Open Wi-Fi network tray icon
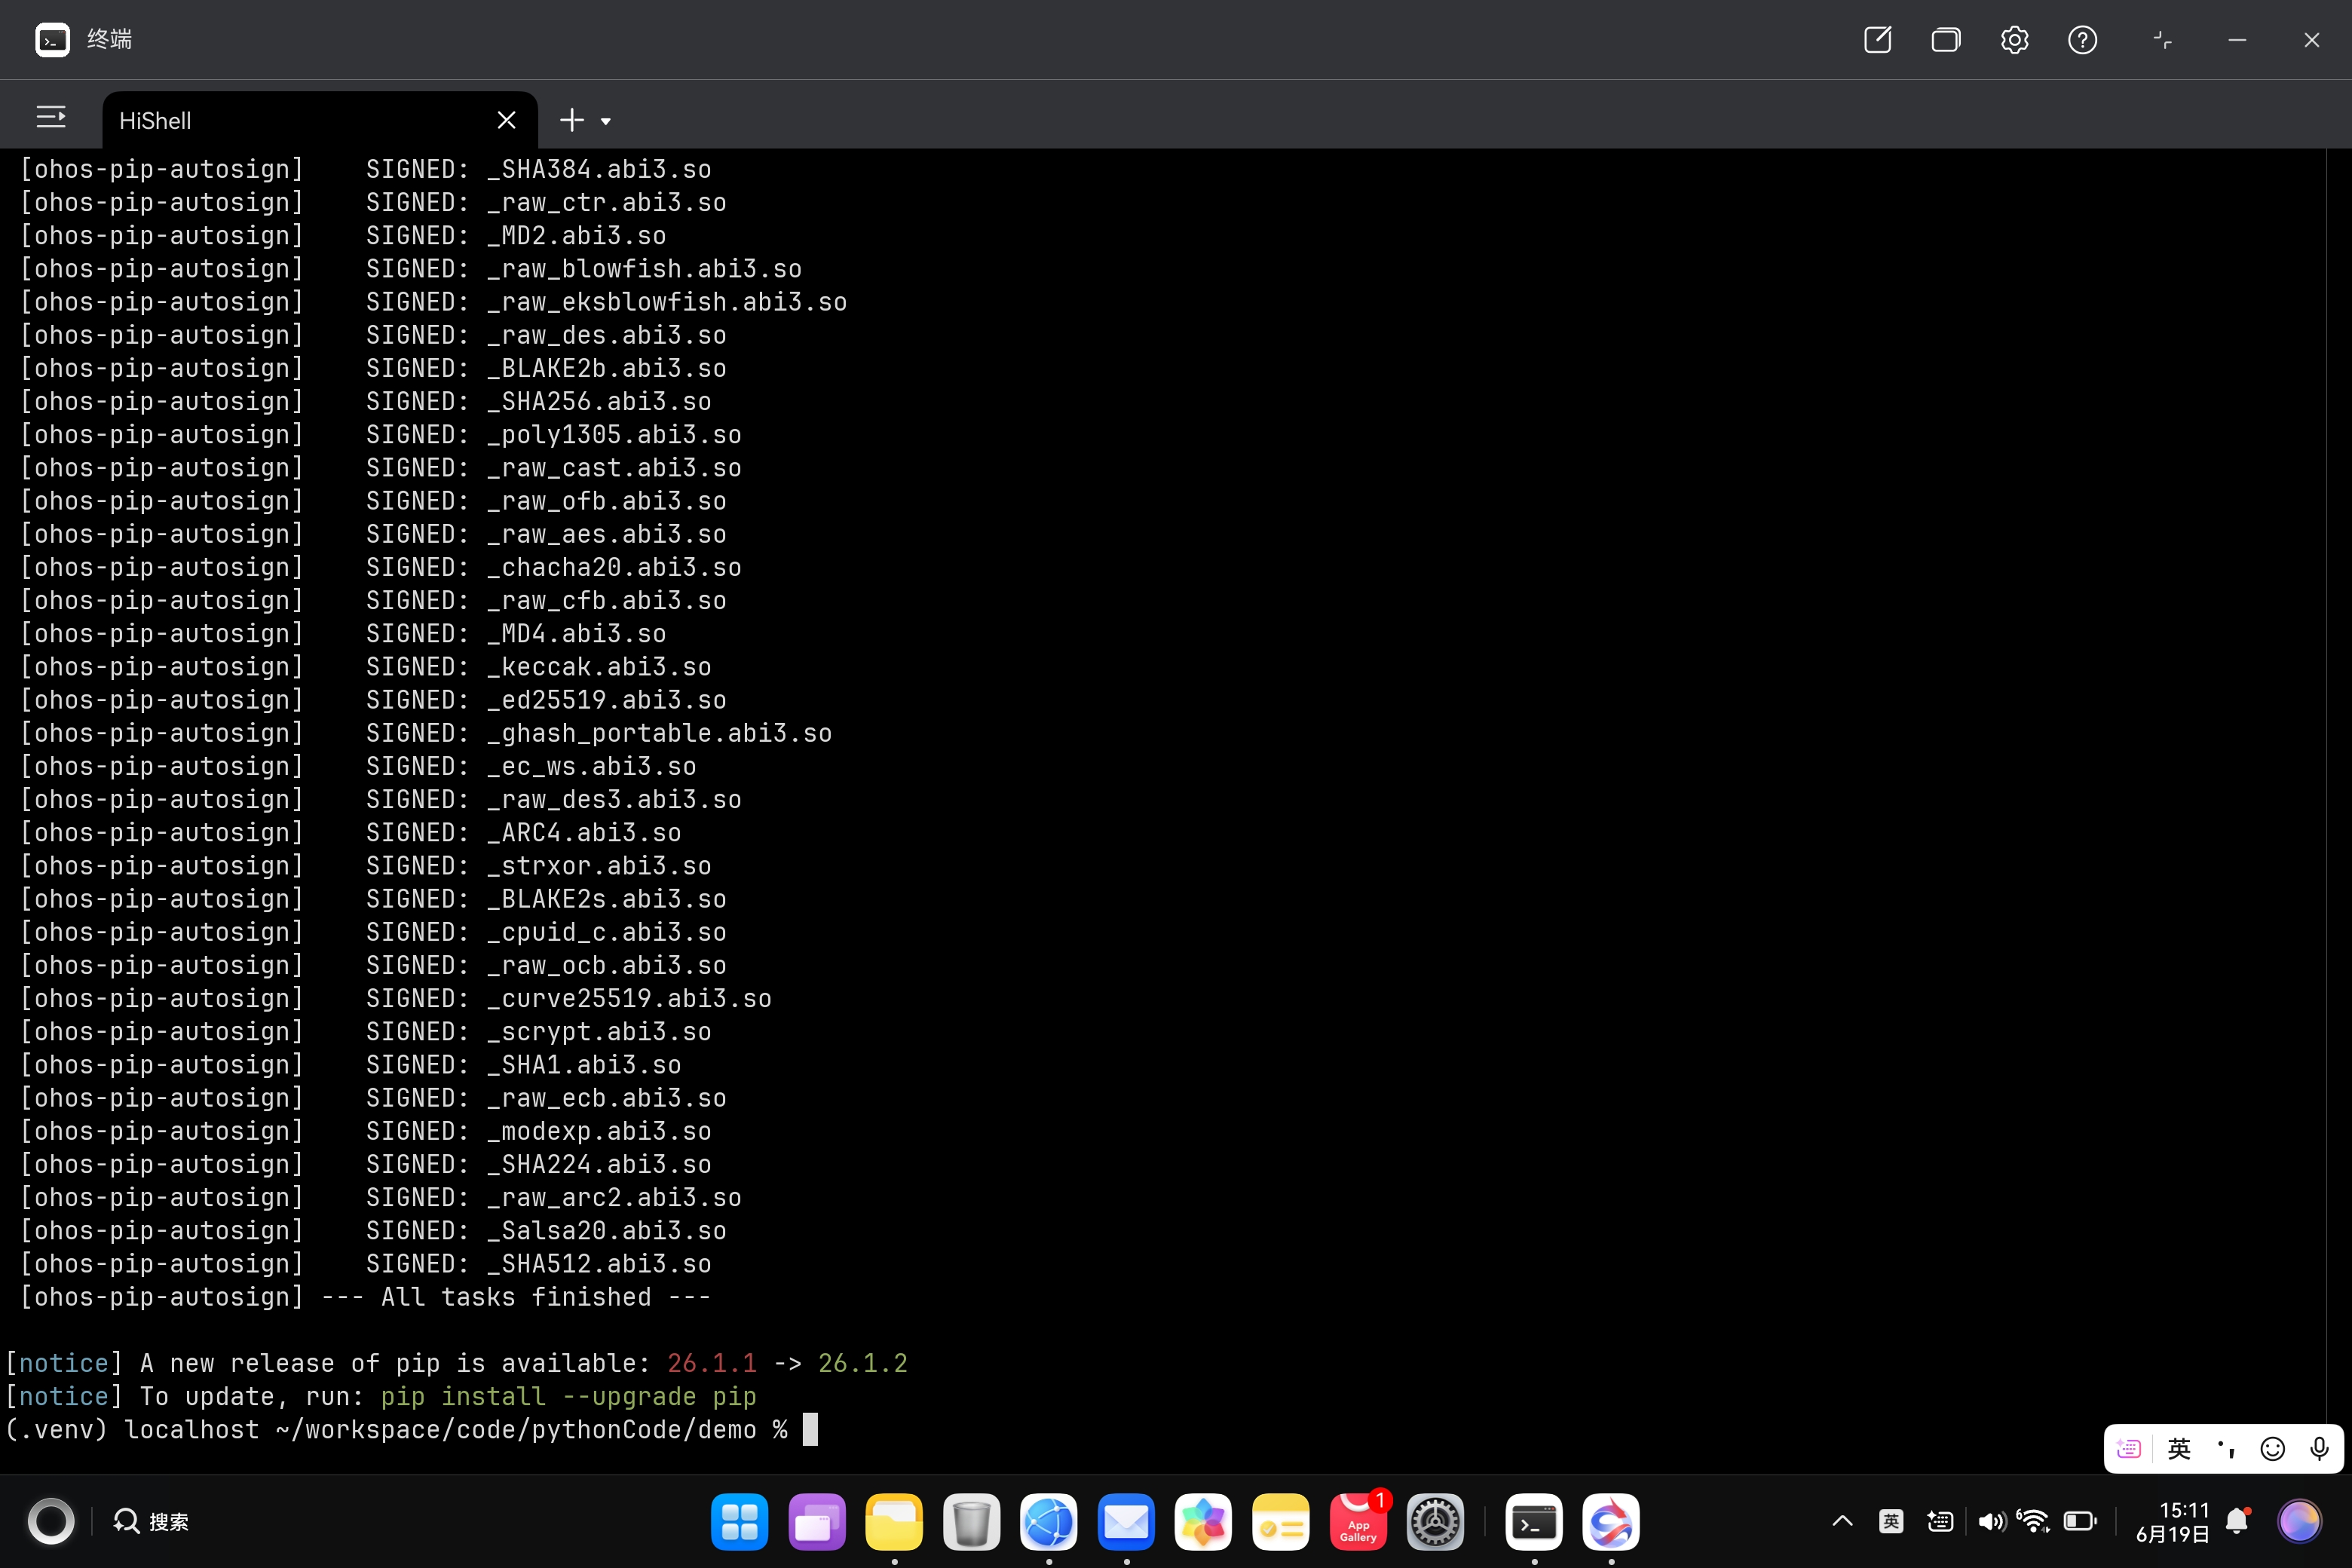The image size is (2352, 1568). (x=2033, y=1521)
